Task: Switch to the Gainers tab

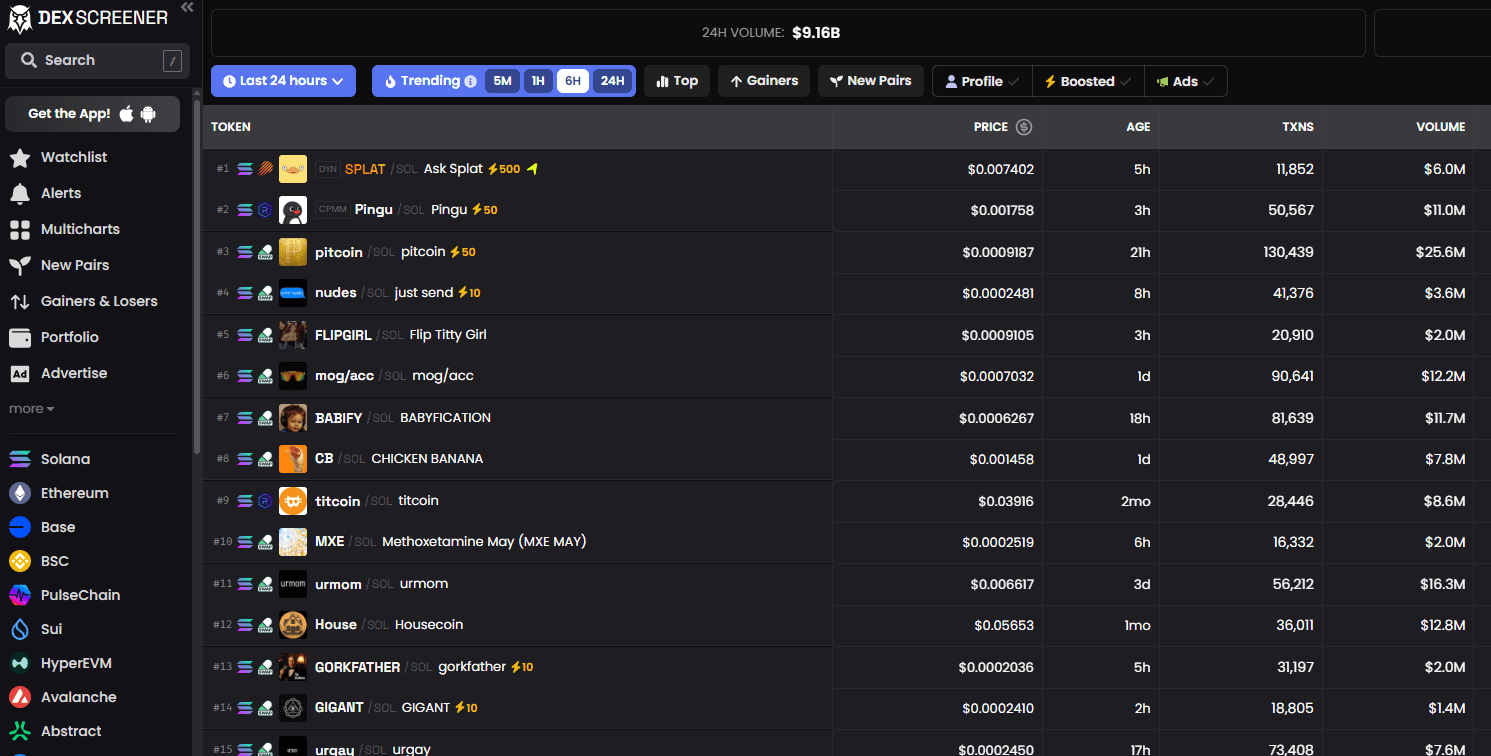Action: [x=764, y=81]
